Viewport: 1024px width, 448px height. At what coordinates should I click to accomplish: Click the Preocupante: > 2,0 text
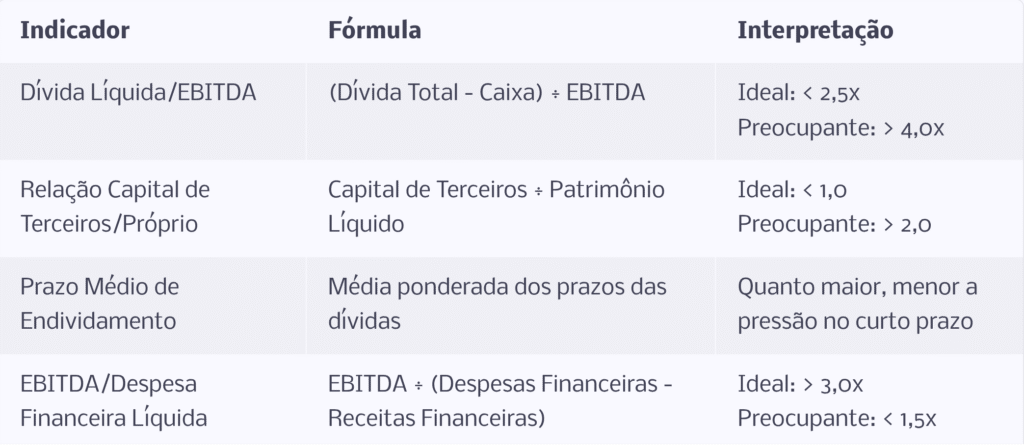pyautogui.click(x=835, y=225)
